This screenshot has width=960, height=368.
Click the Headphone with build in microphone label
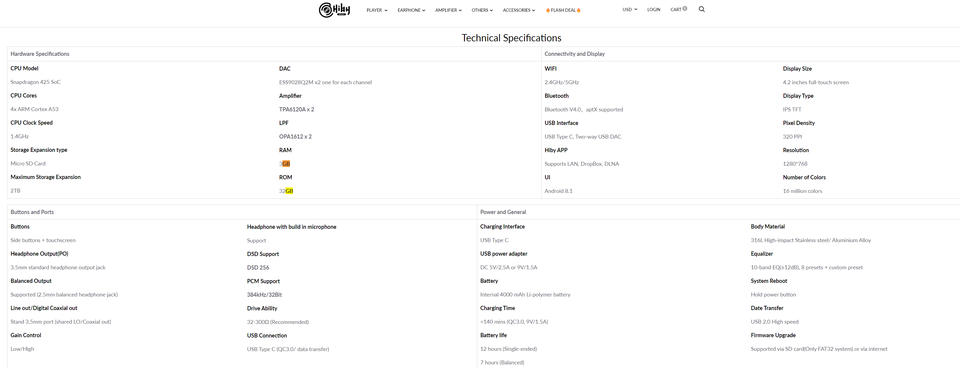(291, 227)
